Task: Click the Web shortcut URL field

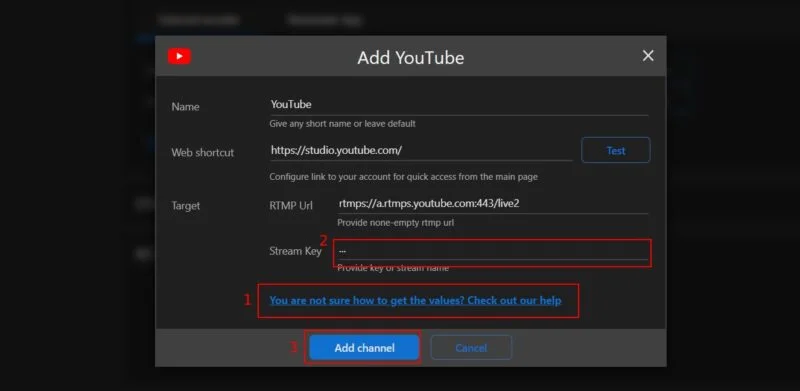Action: click(x=421, y=150)
